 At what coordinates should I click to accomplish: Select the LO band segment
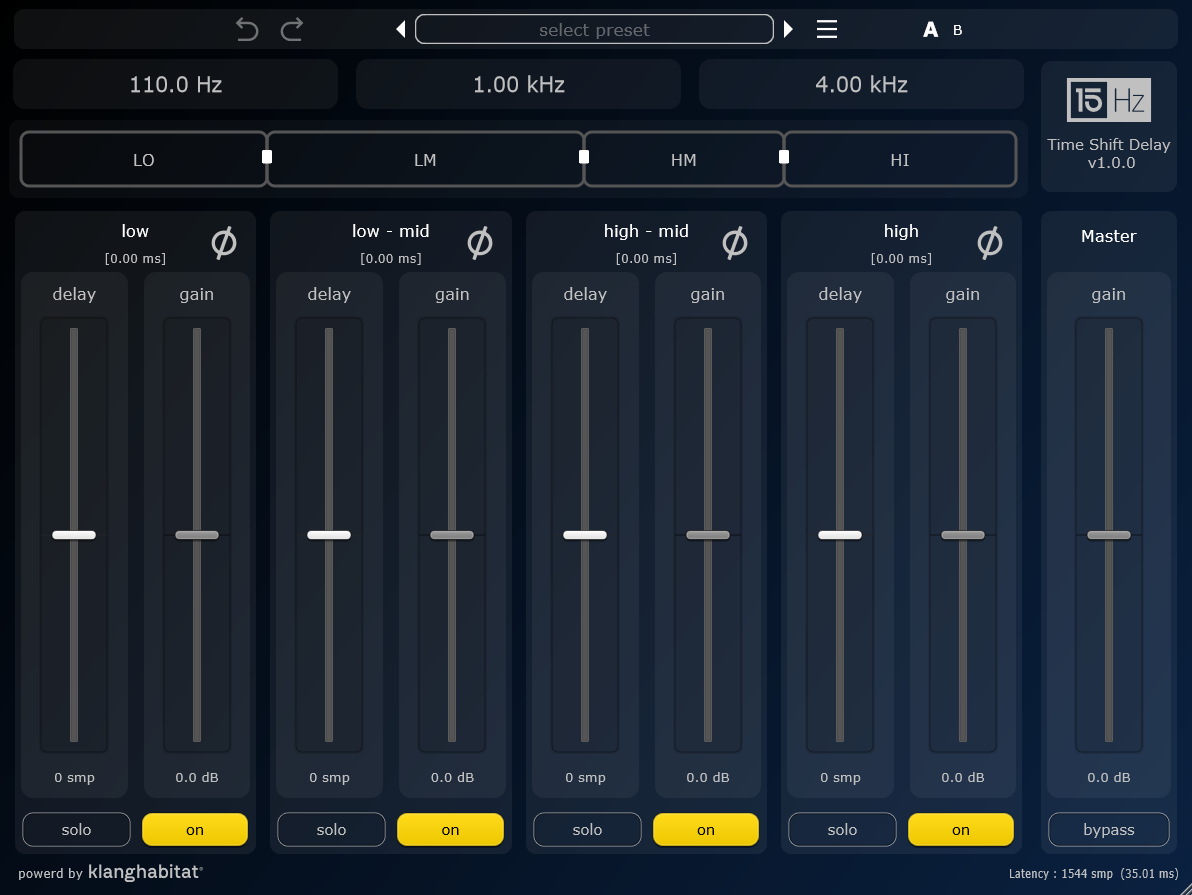pyautogui.click(x=144, y=160)
